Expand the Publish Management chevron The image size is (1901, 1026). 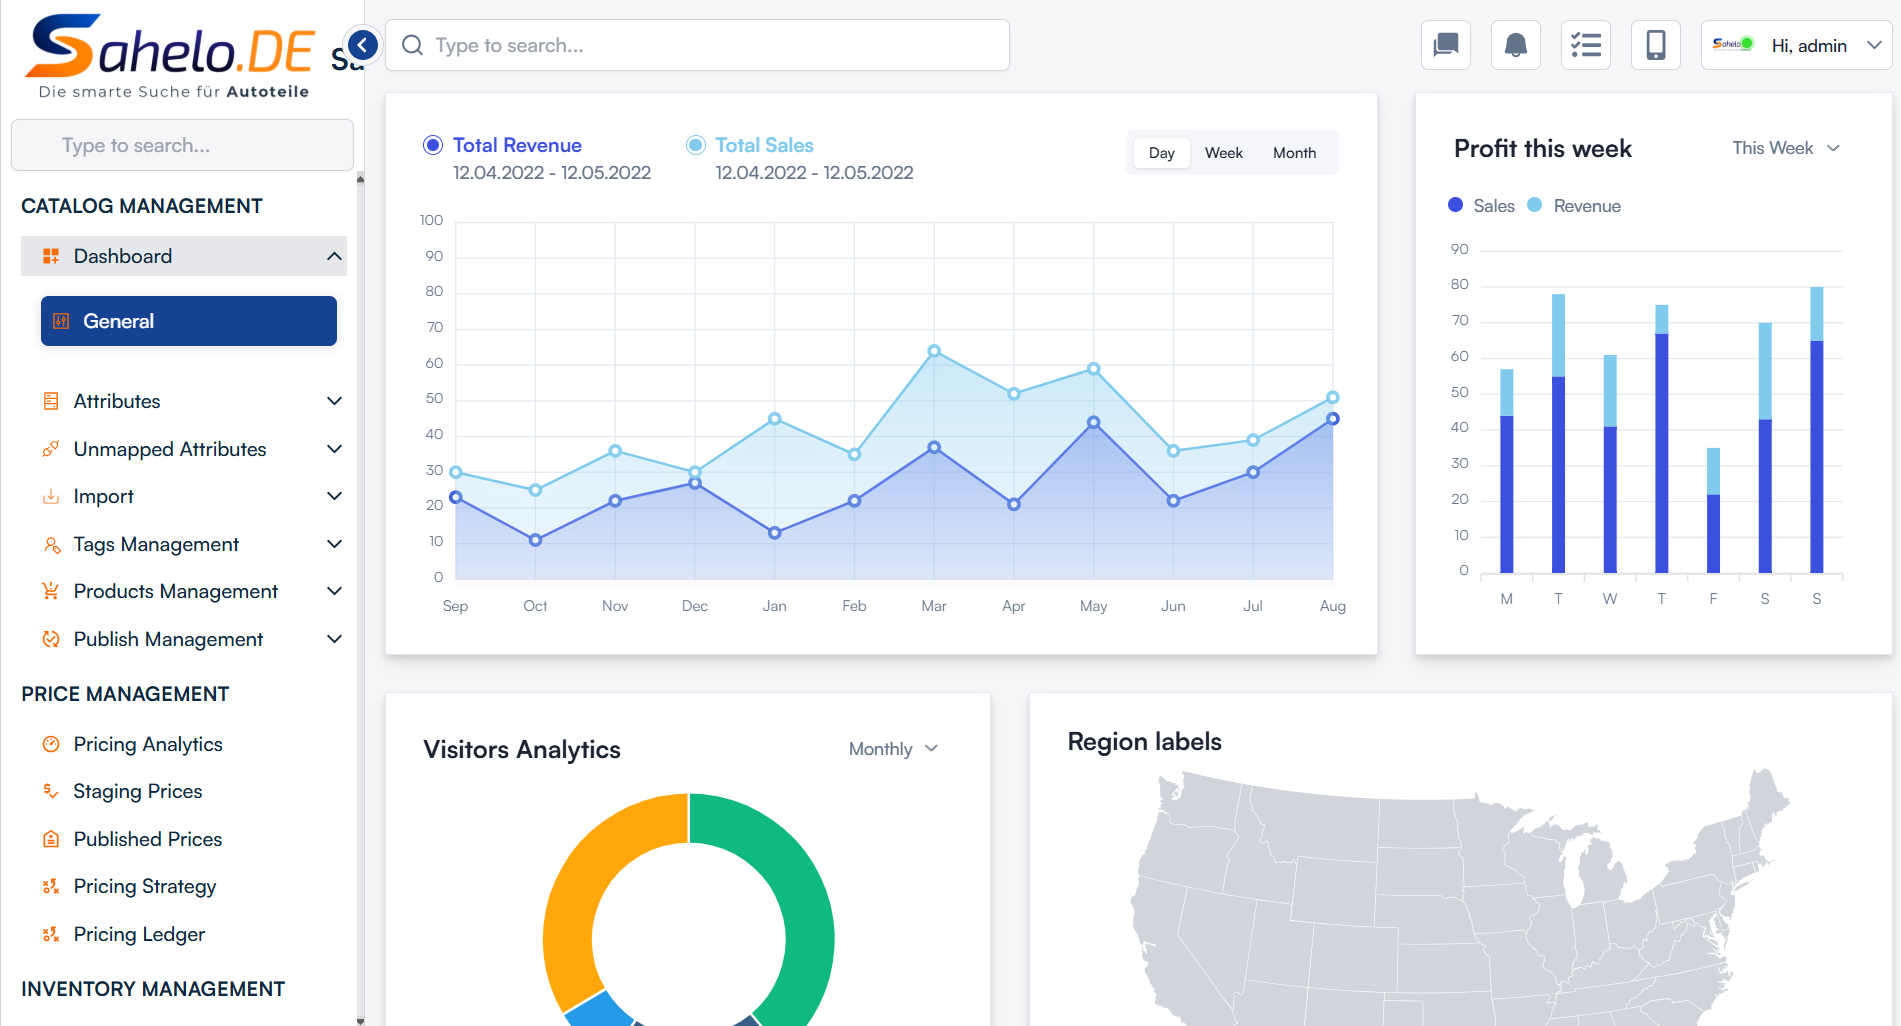tap(334, 639)
